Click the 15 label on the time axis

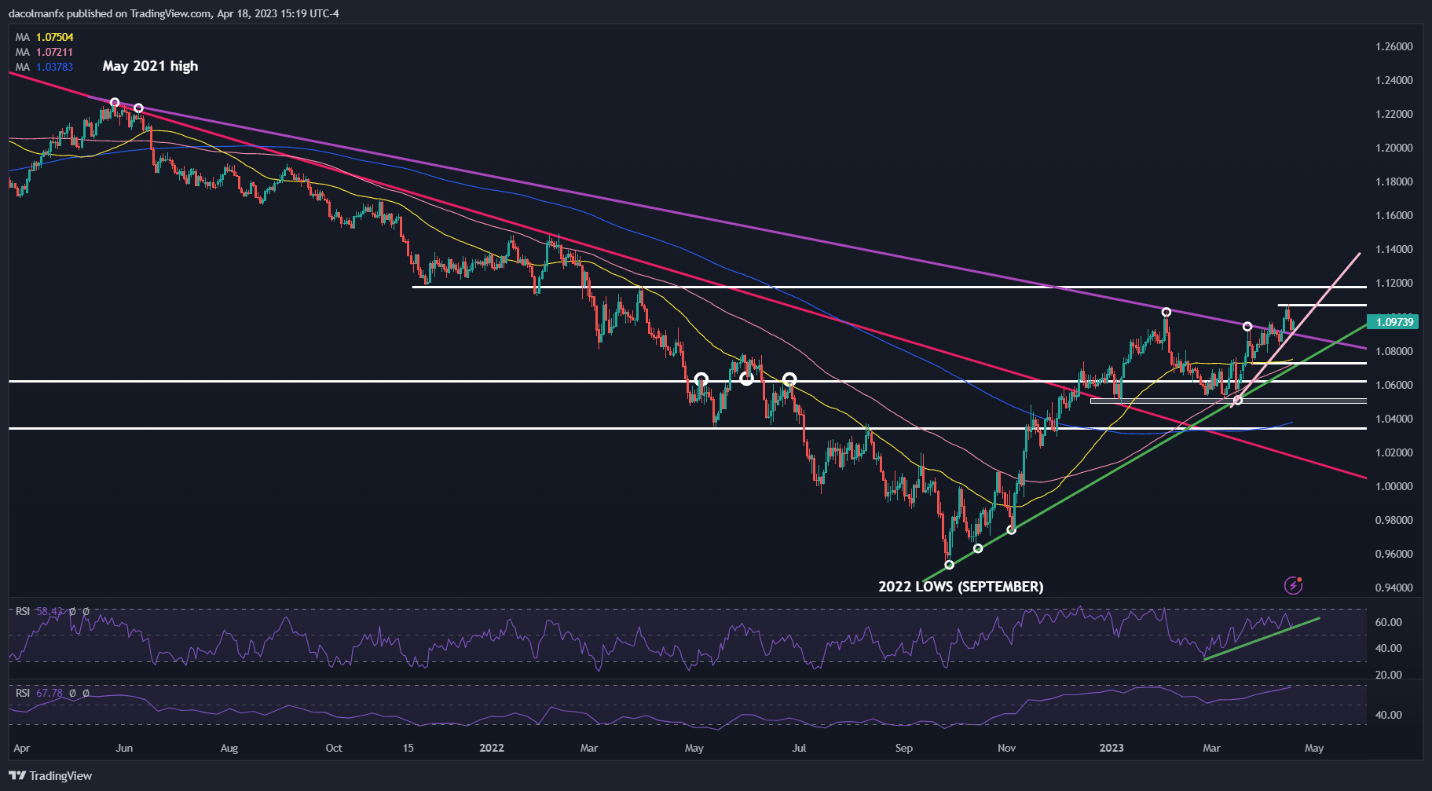[408, 748]
